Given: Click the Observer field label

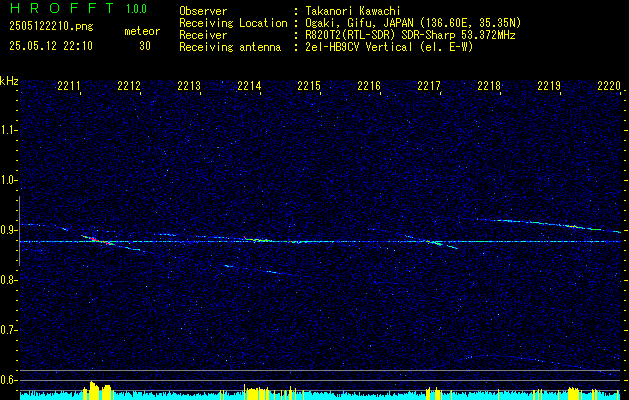Looking at the screenshot, I should [203, 11].
